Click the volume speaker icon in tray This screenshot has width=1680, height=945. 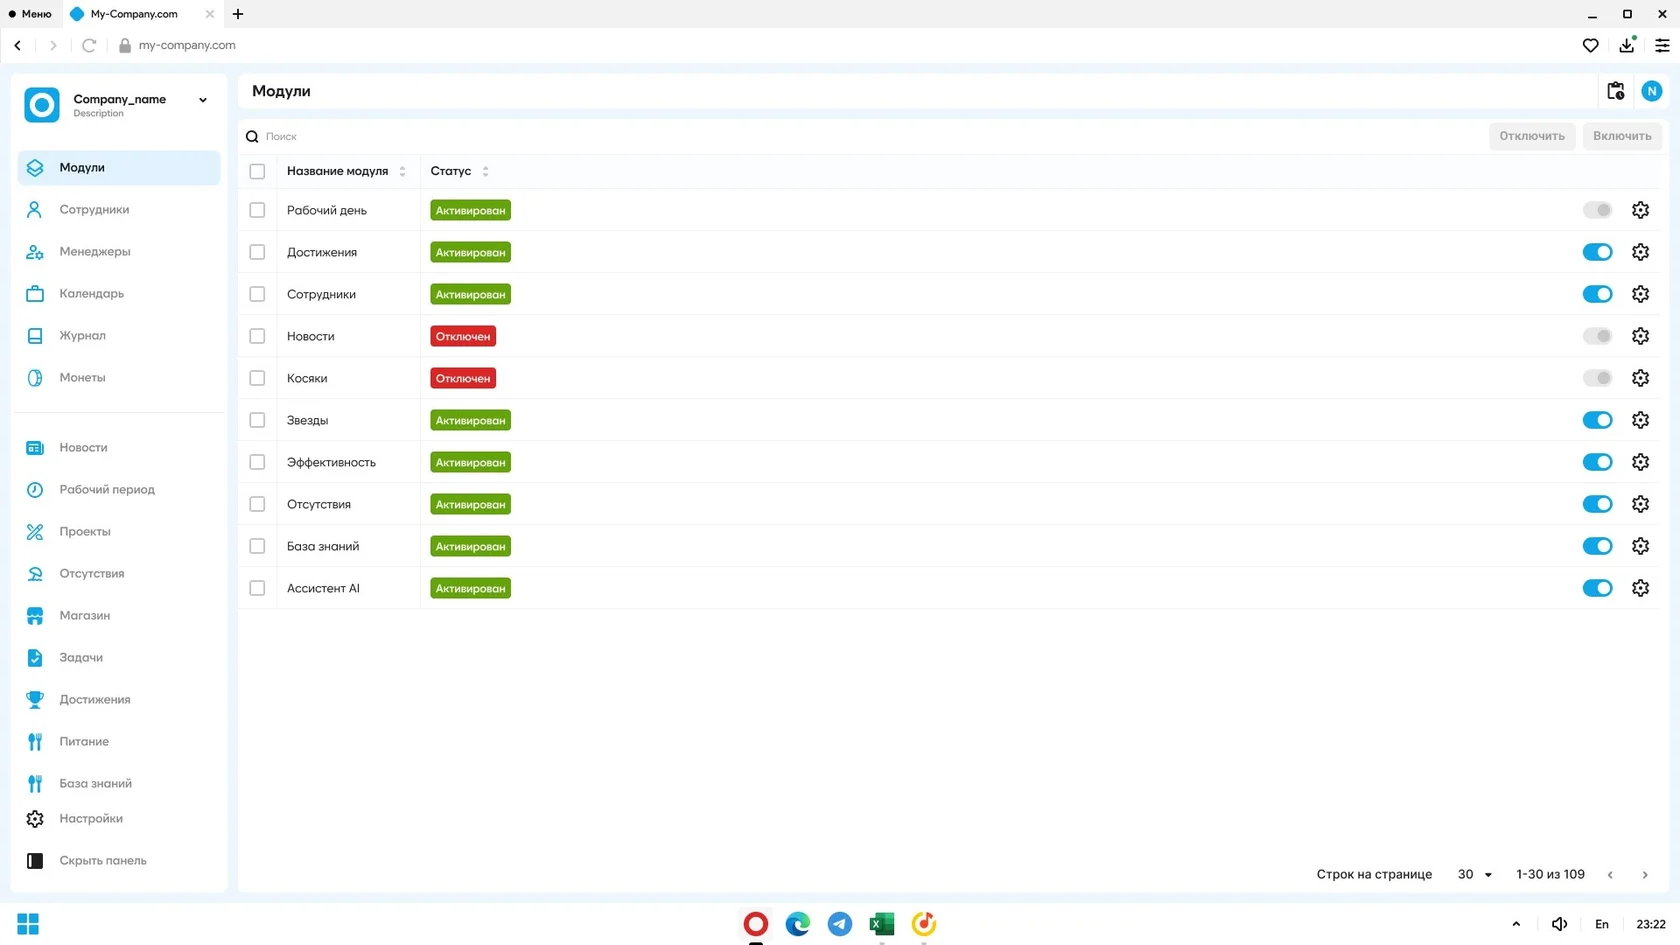[x=1559, y=924]
